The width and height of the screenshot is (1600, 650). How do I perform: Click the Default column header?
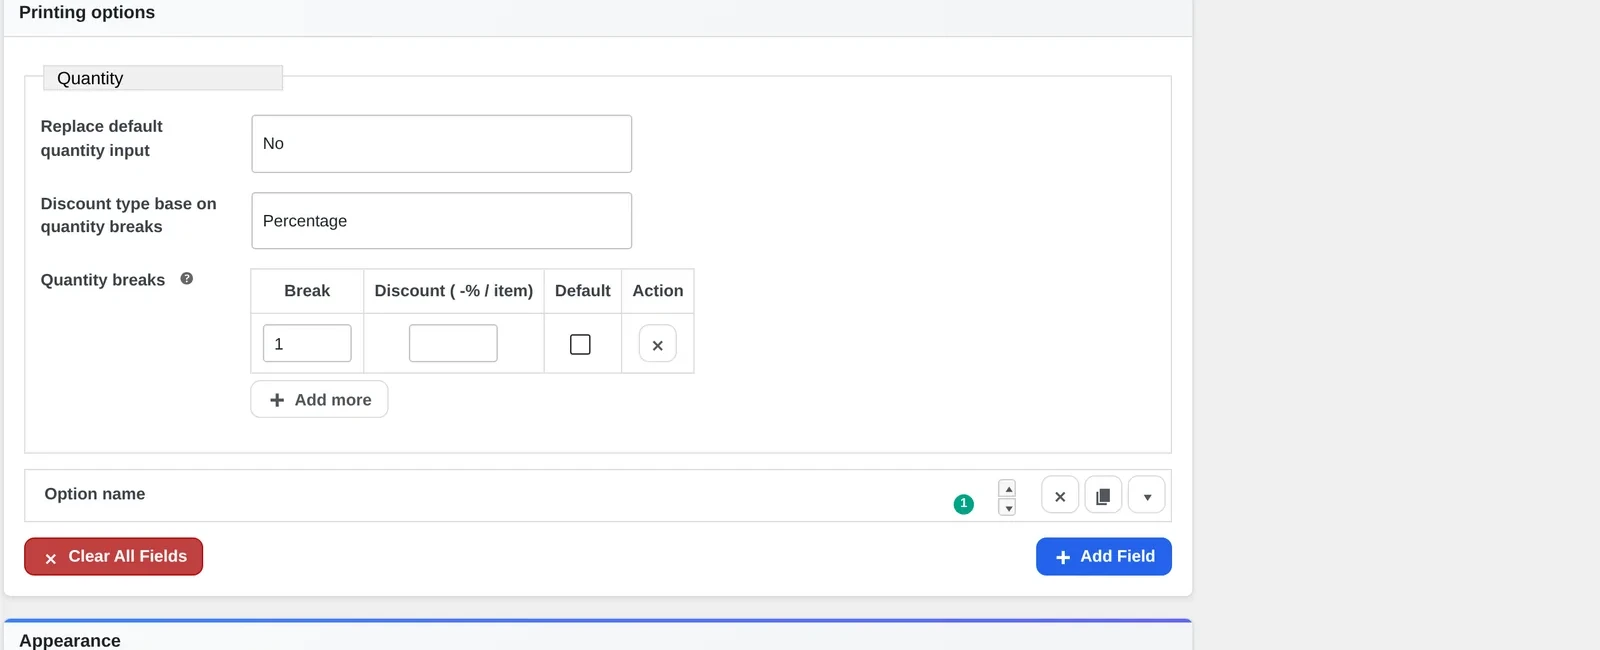point(582,291)
